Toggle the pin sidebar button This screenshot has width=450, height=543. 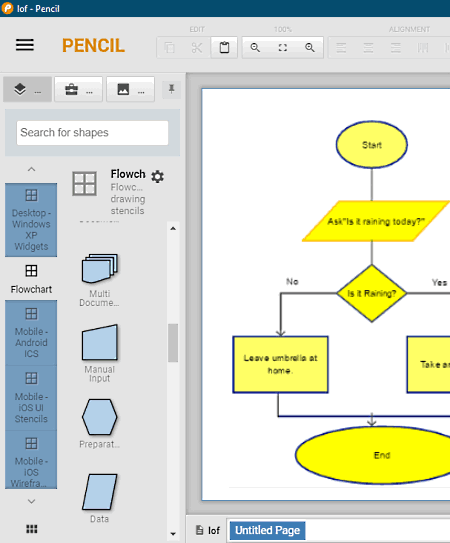tap(171, 89)
